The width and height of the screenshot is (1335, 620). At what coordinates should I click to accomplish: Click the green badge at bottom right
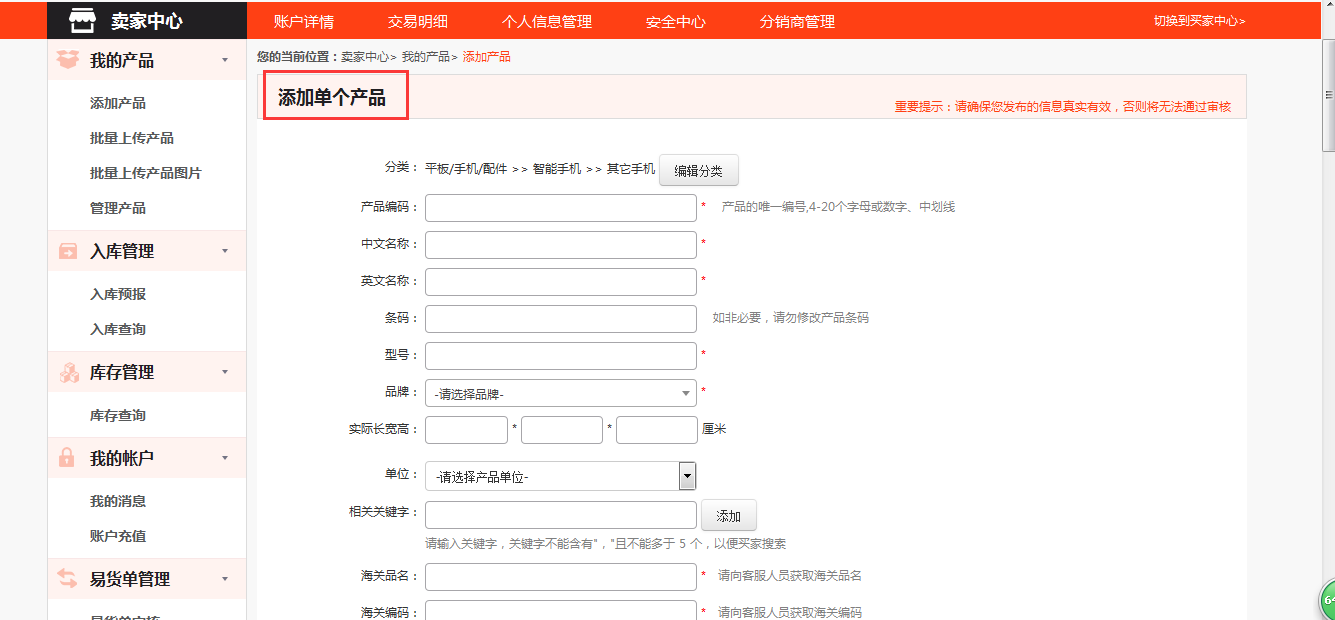pyautogui.click(x=1327, y=600)
